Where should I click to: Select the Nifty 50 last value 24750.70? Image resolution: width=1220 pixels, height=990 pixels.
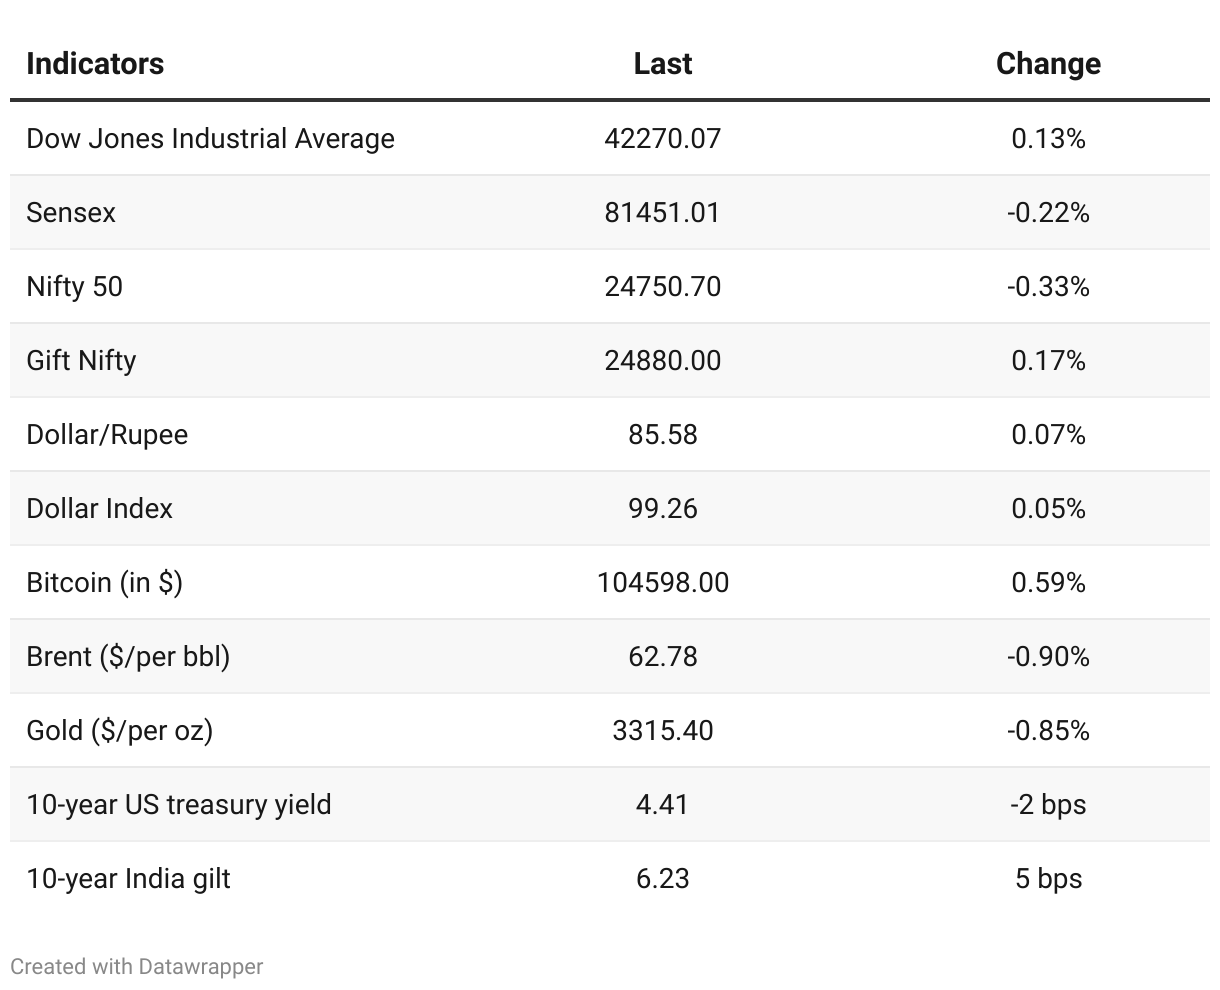click(662, 286)
